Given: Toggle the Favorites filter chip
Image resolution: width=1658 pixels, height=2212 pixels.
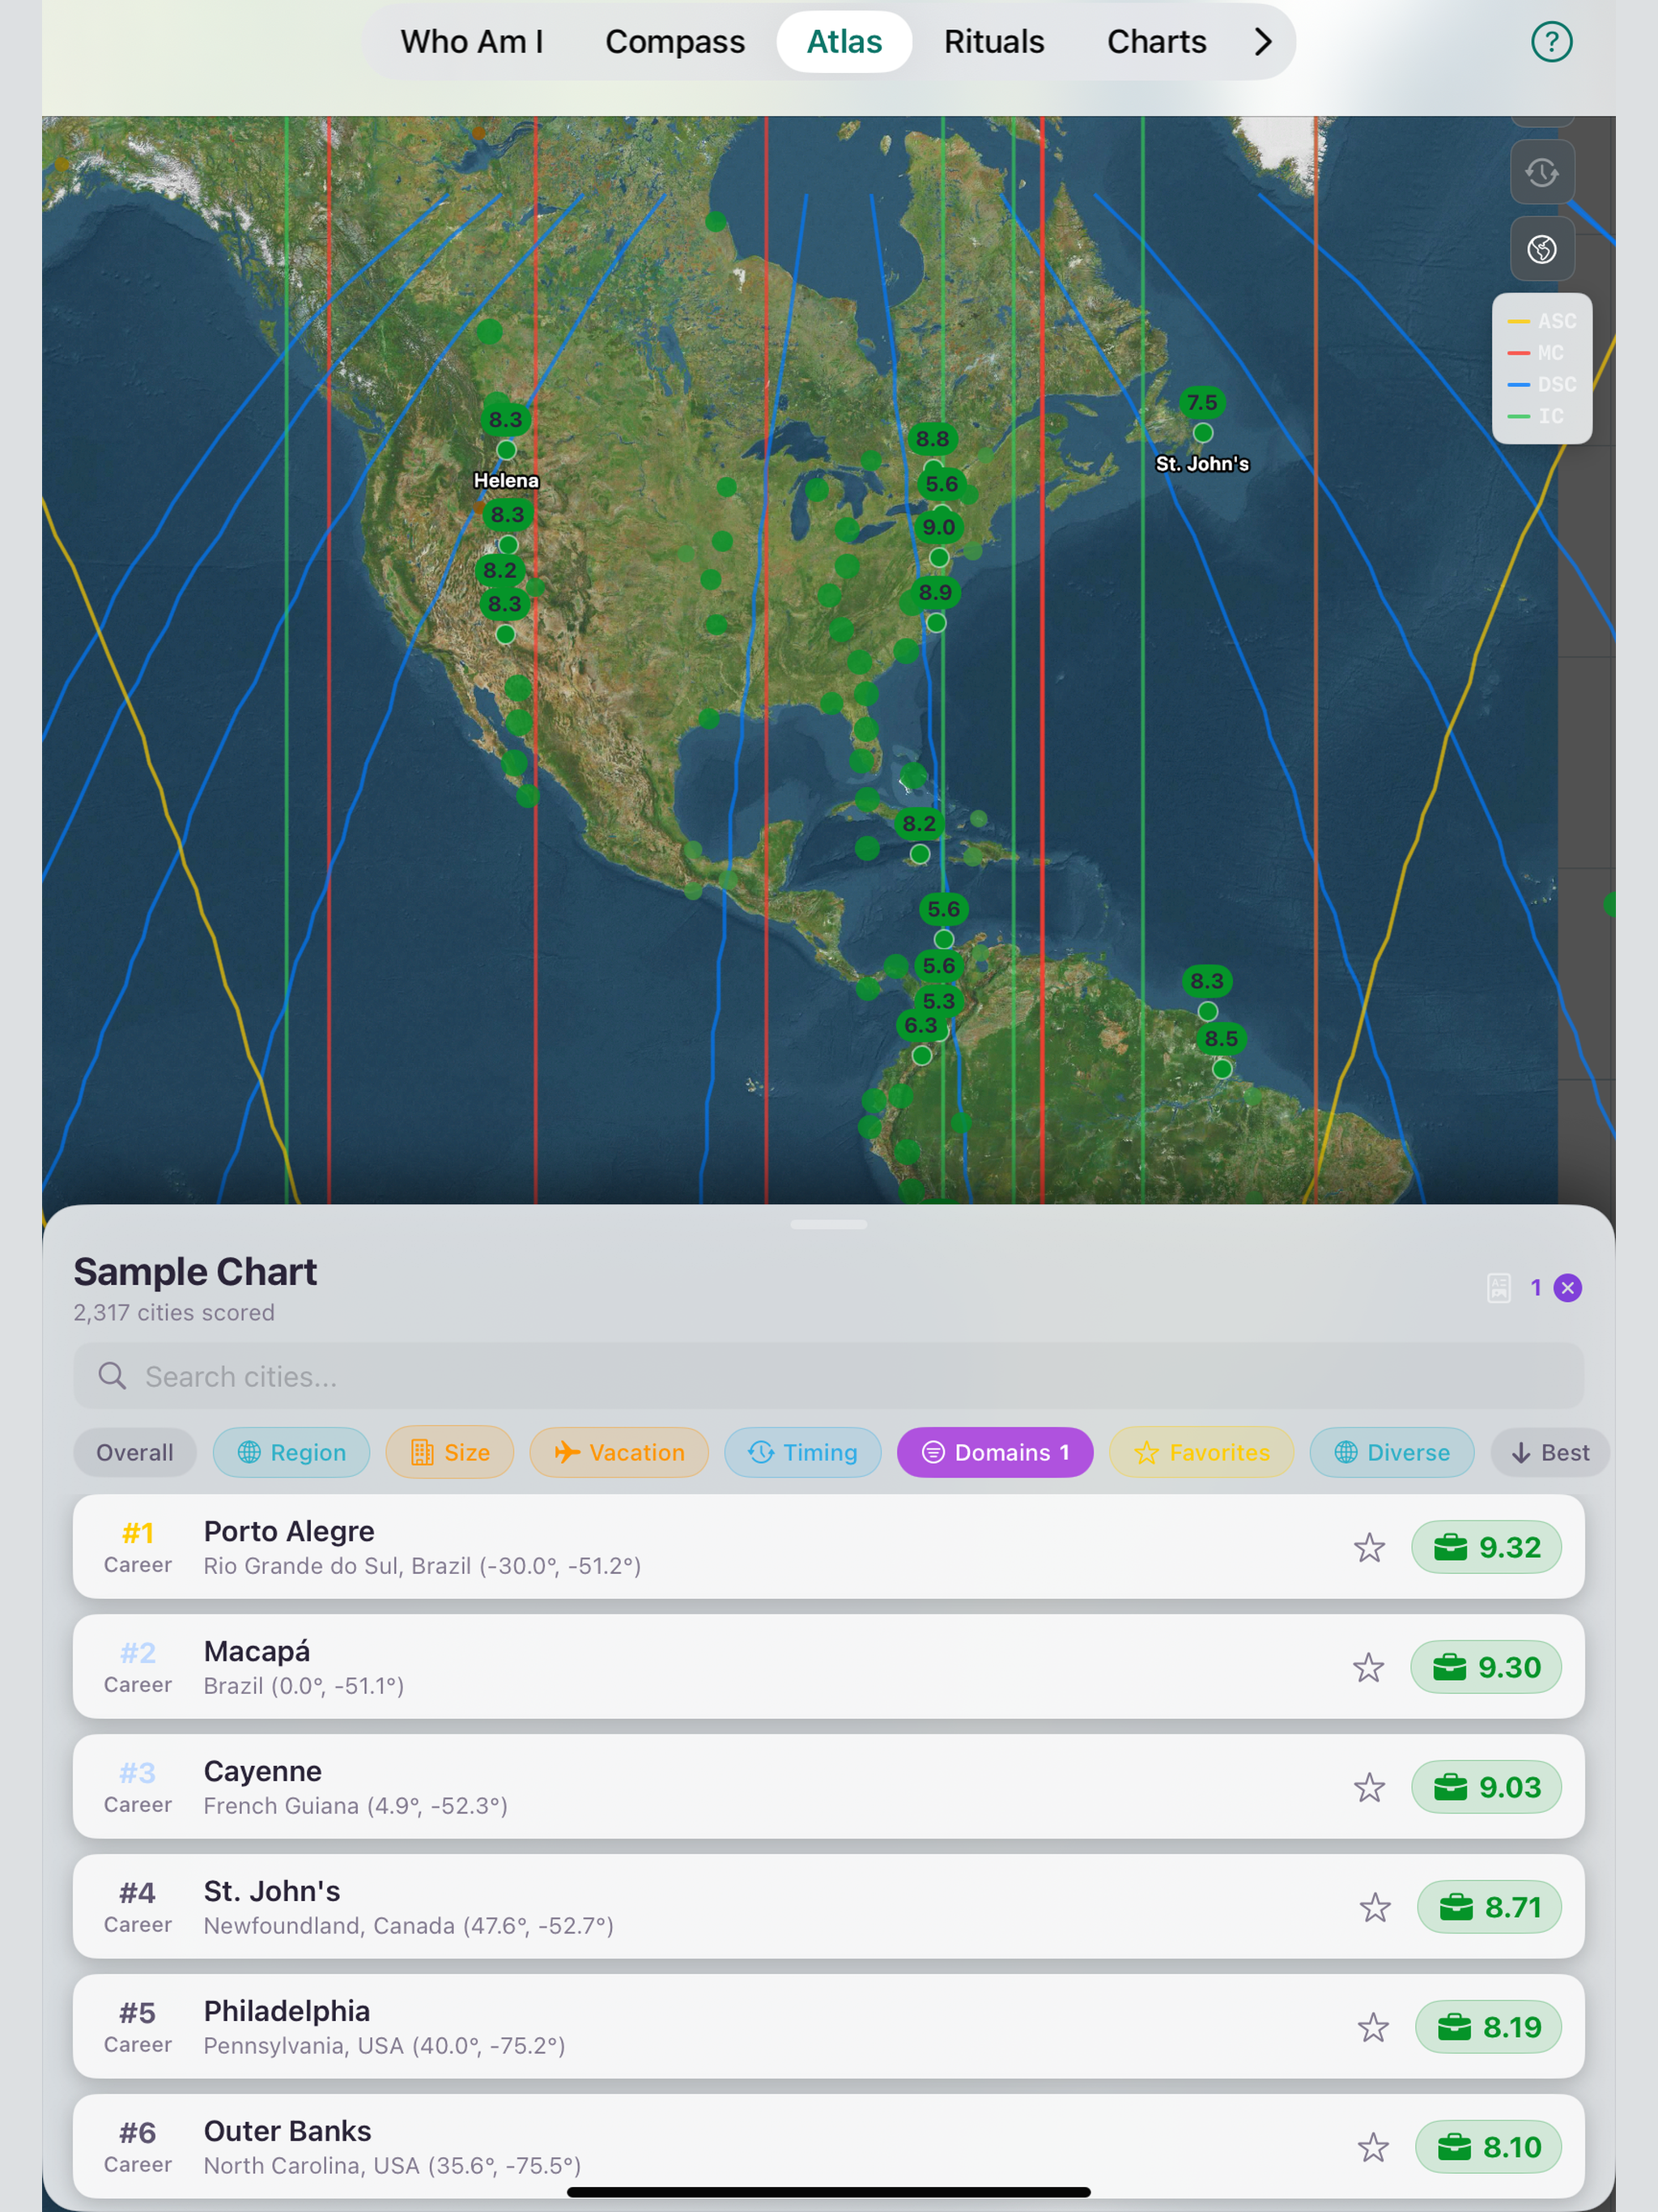Looking at the screenshot, I should point(1201,1452).
